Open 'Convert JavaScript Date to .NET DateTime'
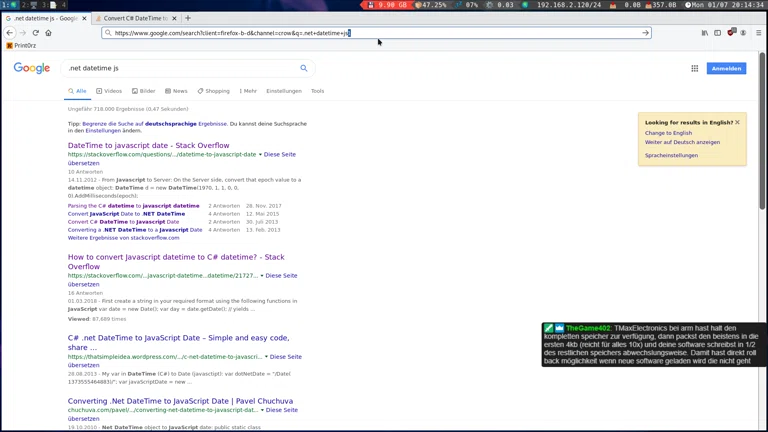The height and width of the screenshot is (432, 768). [x=126, y=214]
